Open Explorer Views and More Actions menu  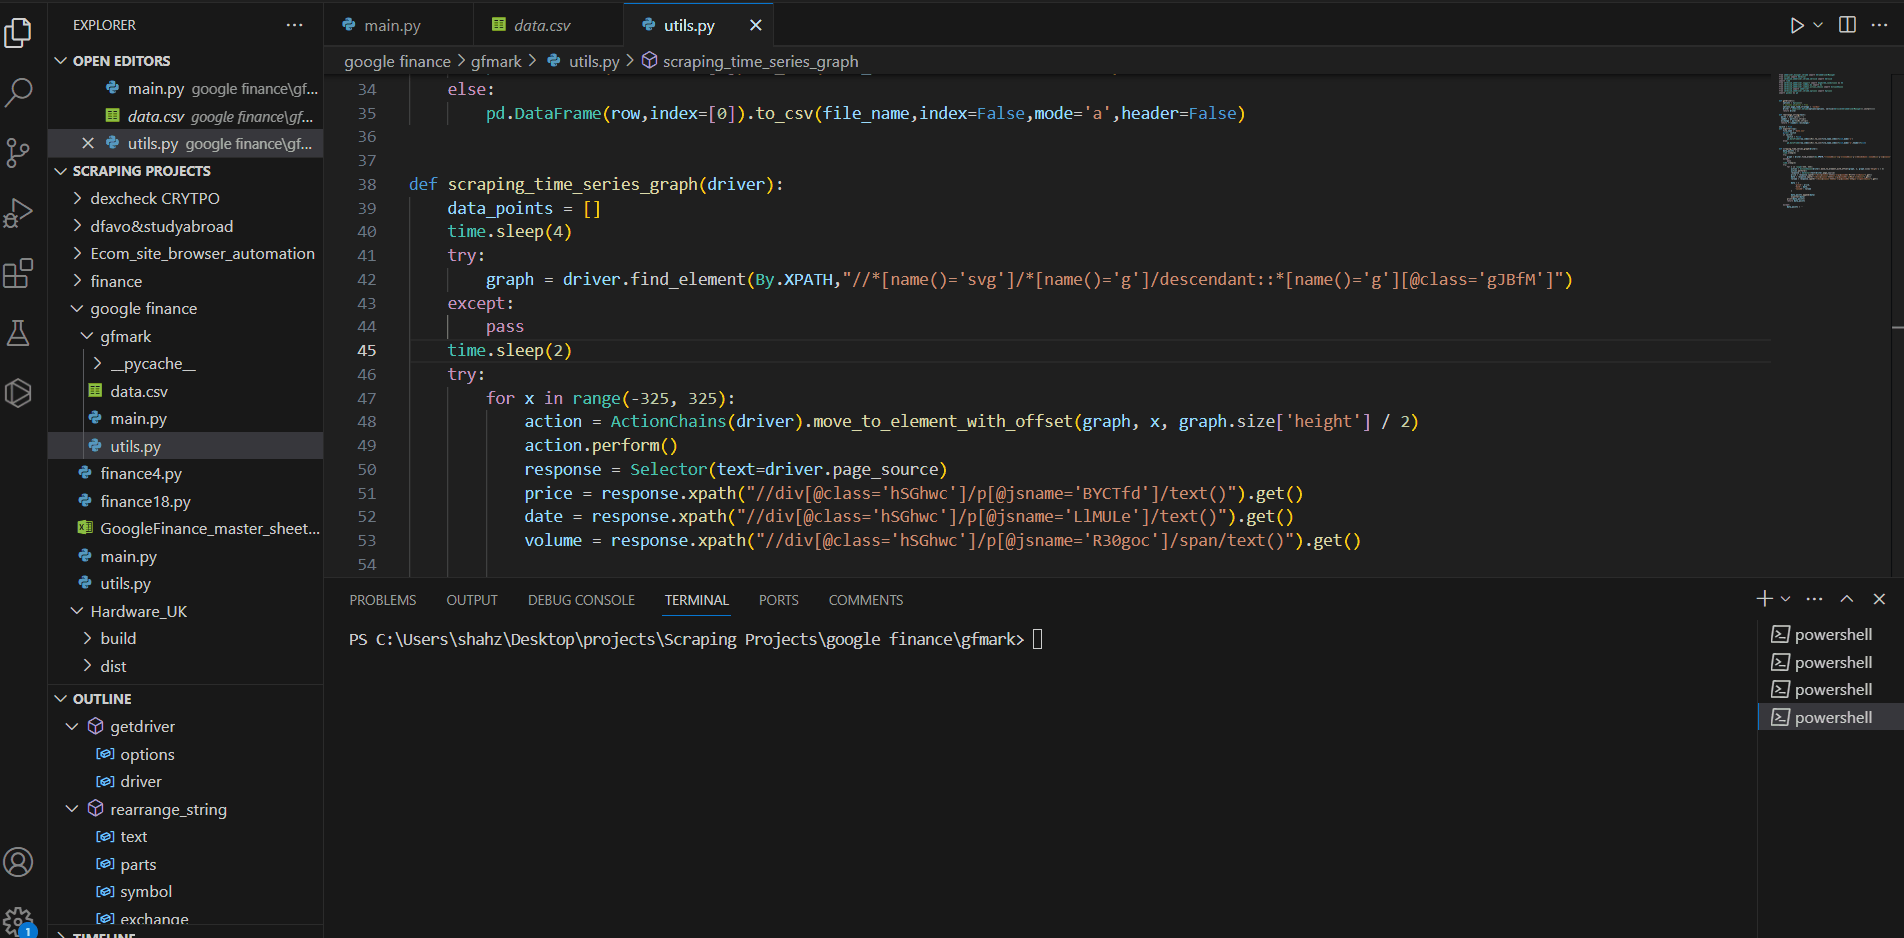coord(294,25)
